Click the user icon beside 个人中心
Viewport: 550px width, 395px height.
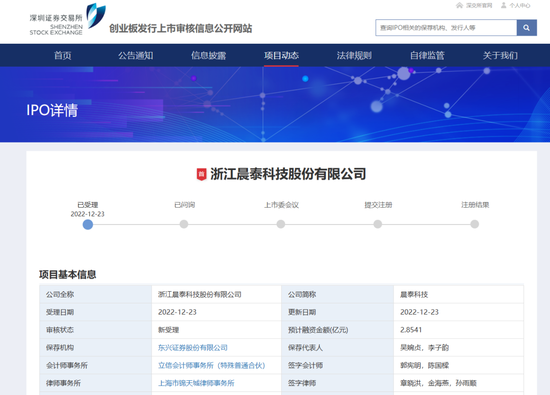[x=504, y=5]
